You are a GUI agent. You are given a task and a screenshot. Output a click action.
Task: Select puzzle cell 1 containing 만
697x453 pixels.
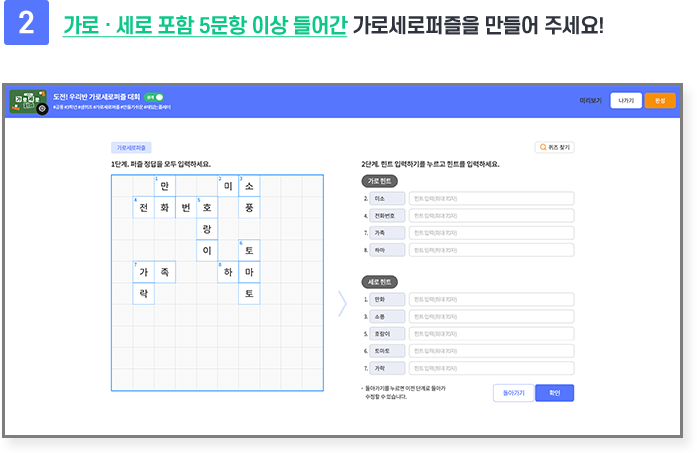(165, 186)
